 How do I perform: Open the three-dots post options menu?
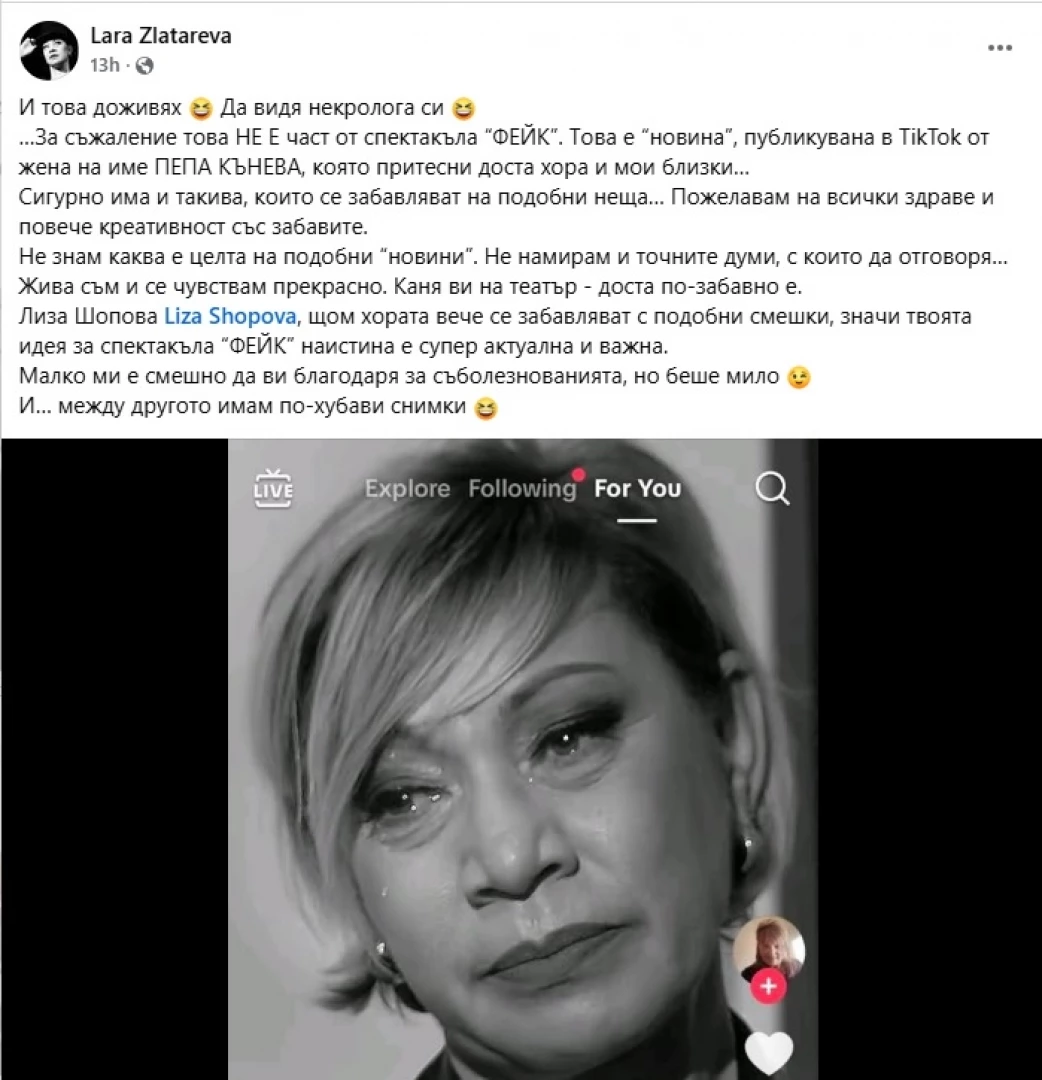point(999,48)
